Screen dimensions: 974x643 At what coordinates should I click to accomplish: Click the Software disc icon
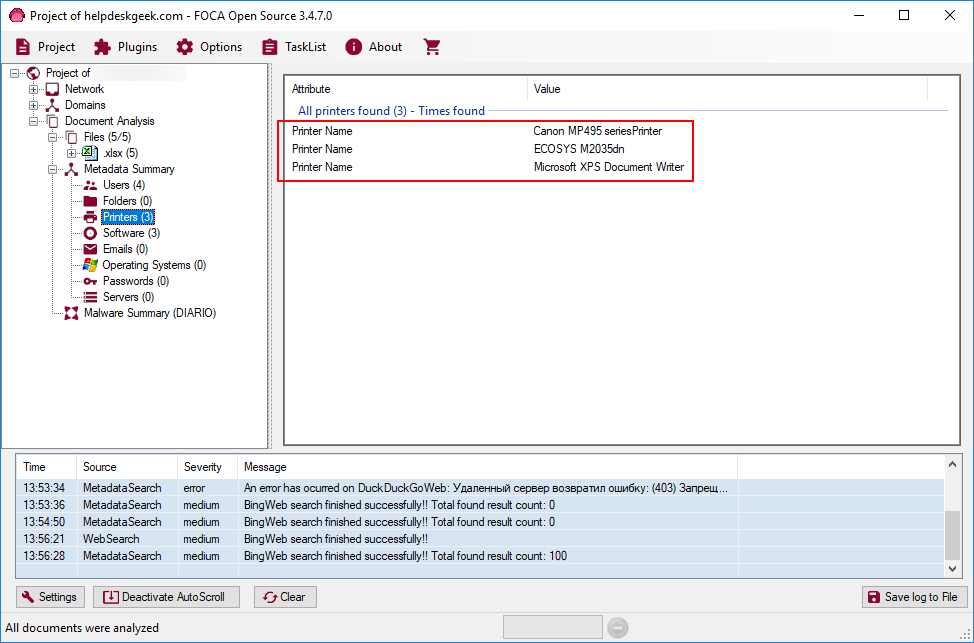tap(90, 234)
